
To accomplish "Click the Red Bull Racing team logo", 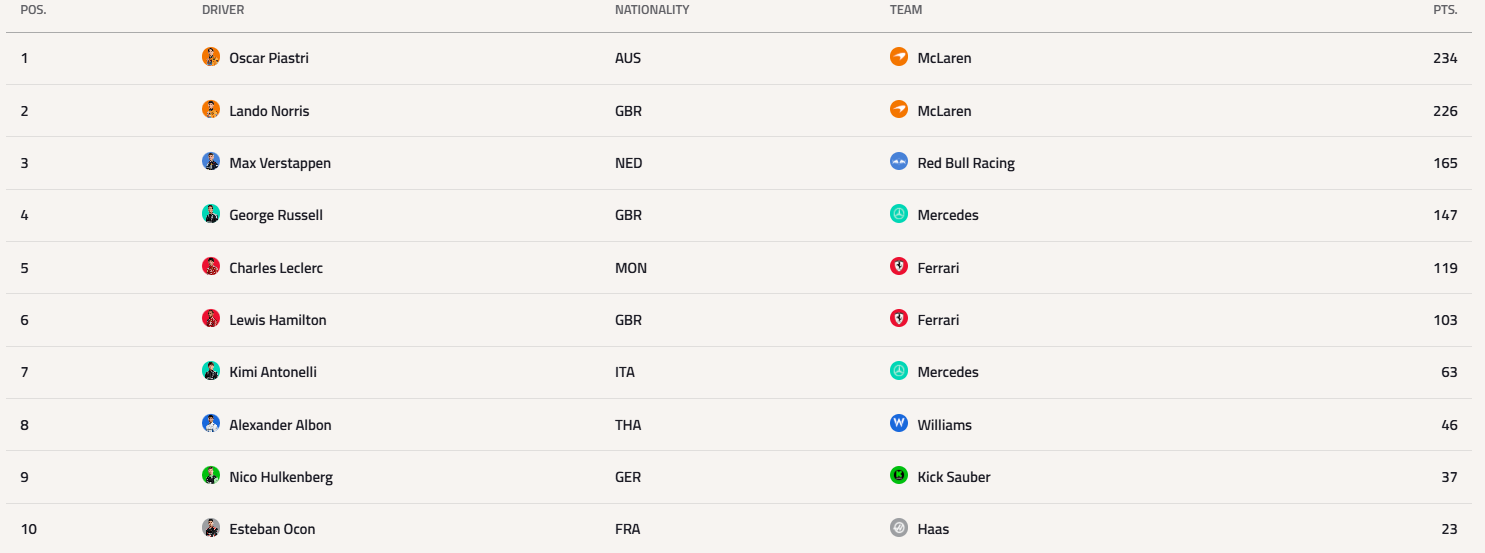I will point(899,162).
